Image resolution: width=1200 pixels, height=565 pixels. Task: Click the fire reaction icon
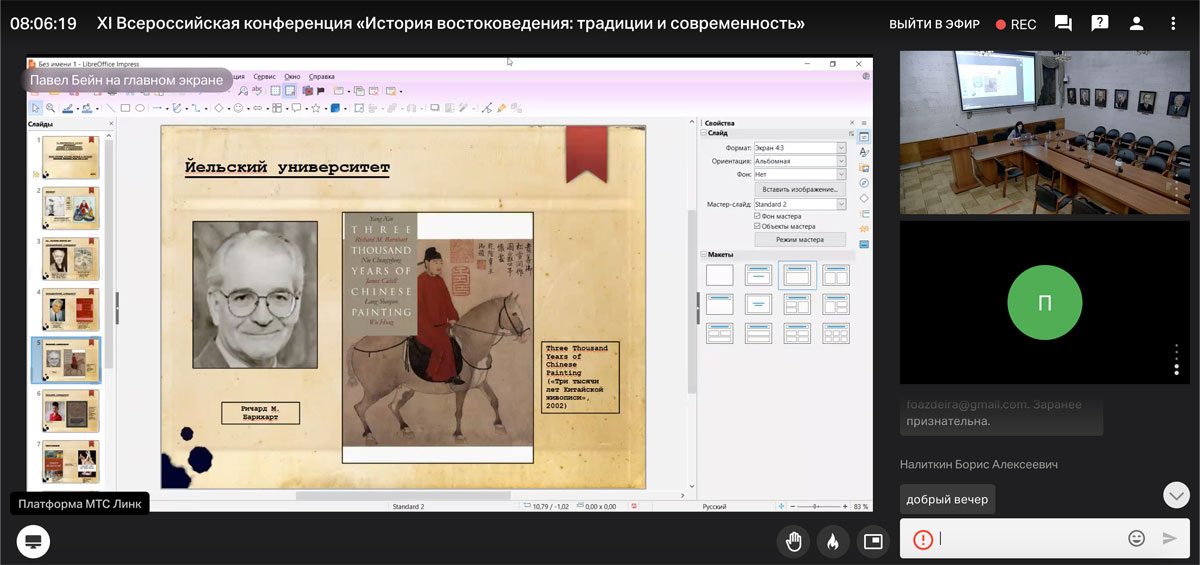click(x=832, y=541)
